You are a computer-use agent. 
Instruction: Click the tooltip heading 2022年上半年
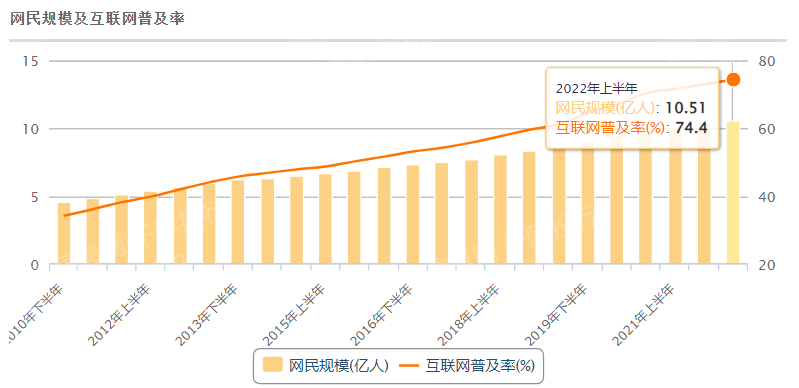coord(597,88)
